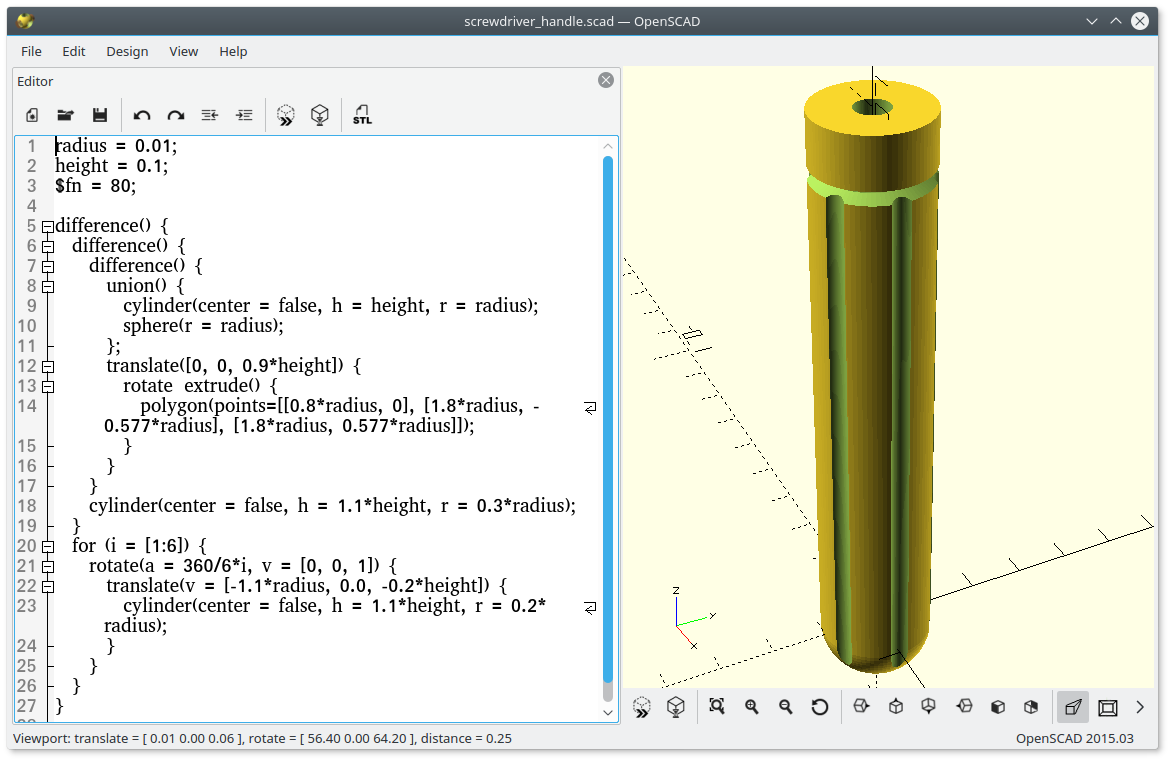
Task: Collapse the fold at line 6
Action: pos(48,246)
